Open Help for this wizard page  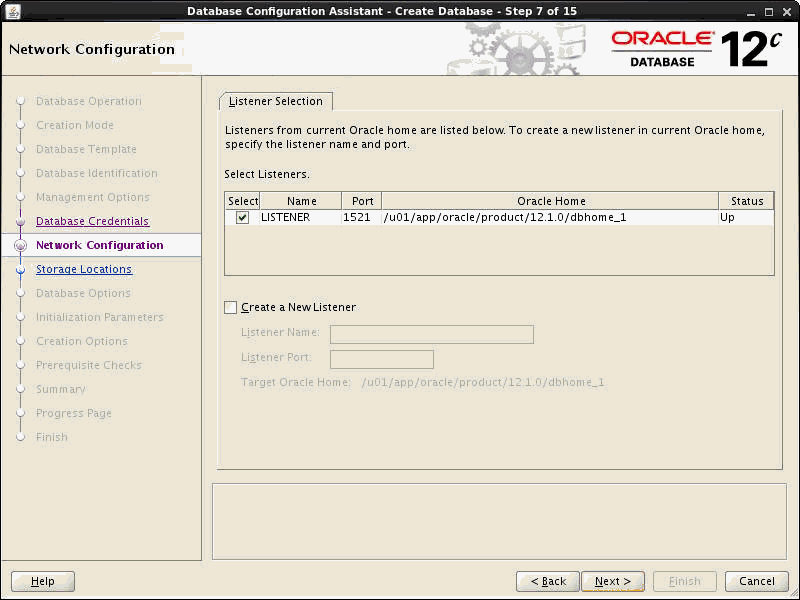[43, 581]
